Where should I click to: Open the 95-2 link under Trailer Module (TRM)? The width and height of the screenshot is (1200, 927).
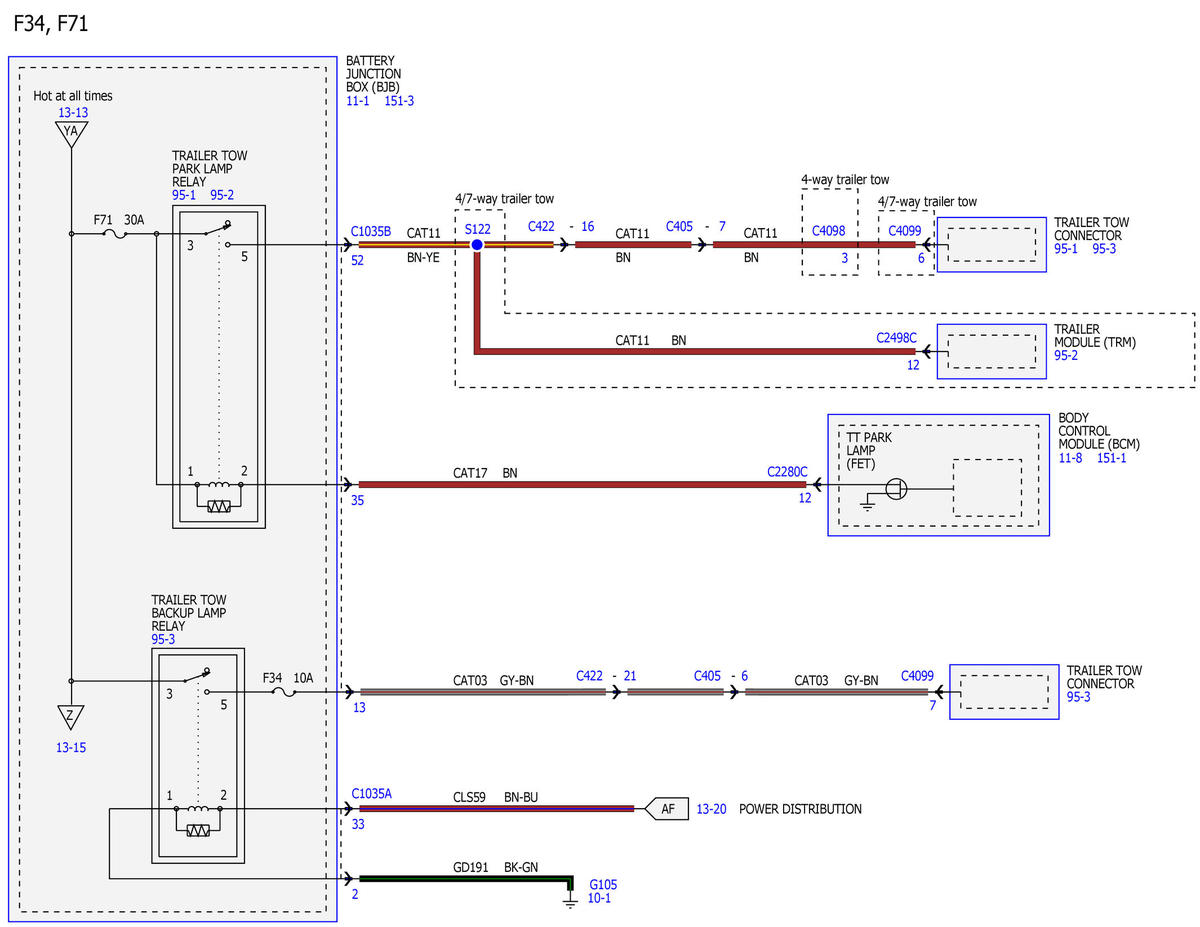pyautogui.click(x=1068, y=355)
